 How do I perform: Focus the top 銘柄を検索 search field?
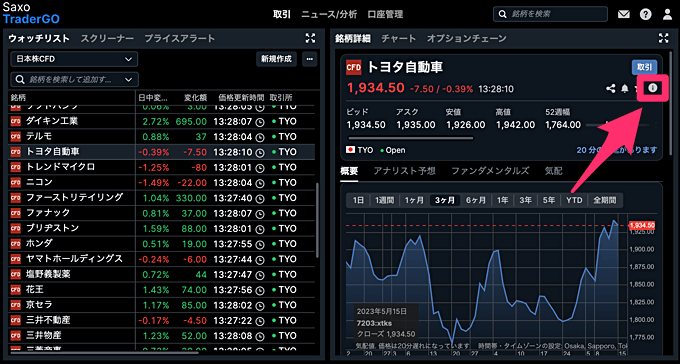click(550, 14)
